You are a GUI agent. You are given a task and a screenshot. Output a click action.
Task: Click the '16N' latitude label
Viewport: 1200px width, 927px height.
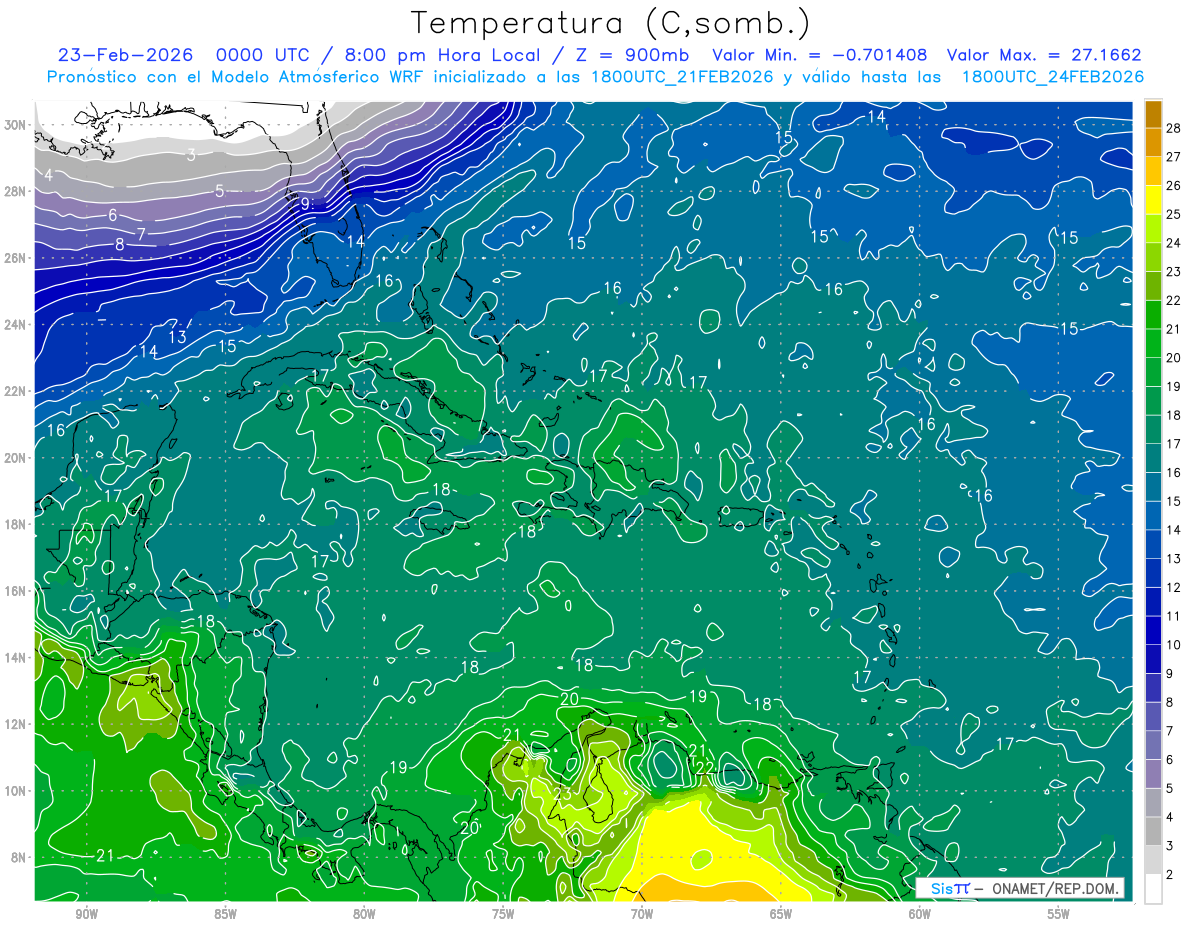[15, 591]
